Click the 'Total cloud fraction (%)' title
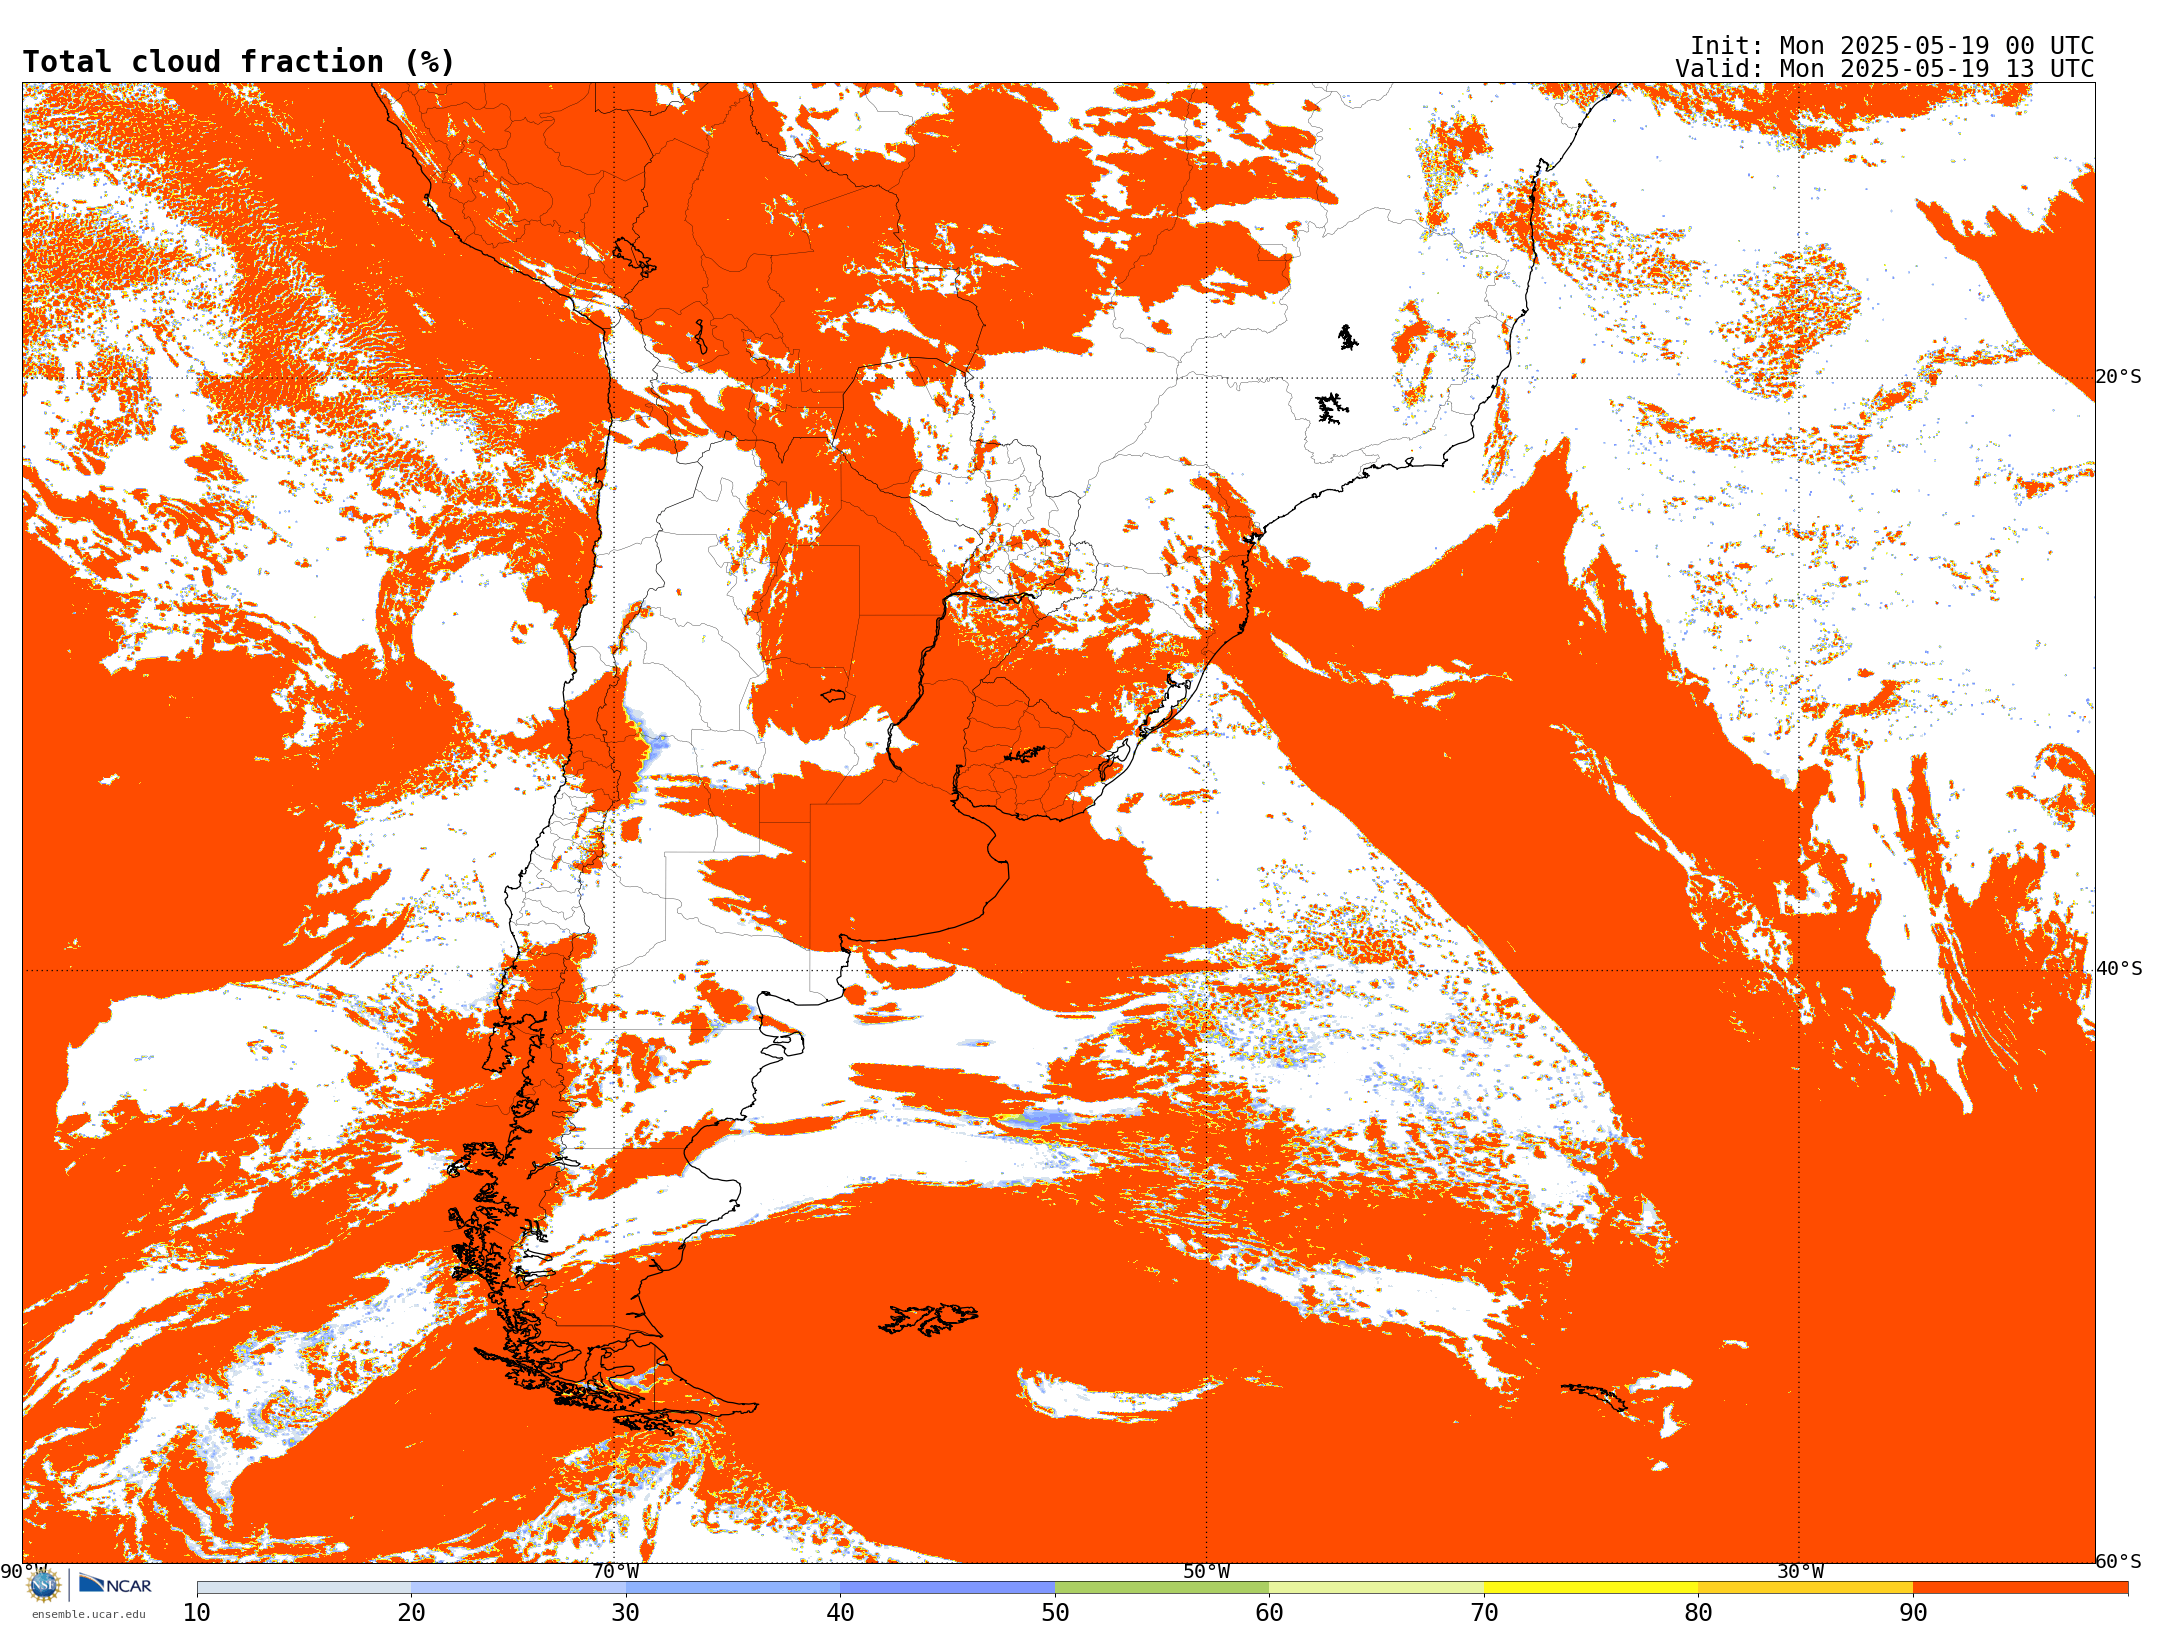2160x1626 pixels. click(239, 62)
